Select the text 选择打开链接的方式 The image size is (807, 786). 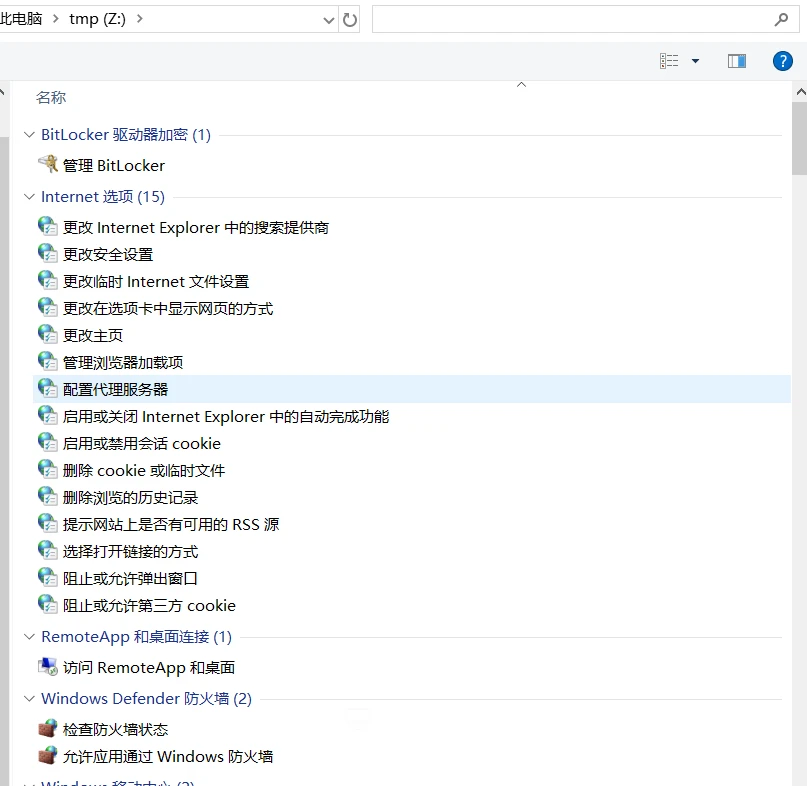131,552
